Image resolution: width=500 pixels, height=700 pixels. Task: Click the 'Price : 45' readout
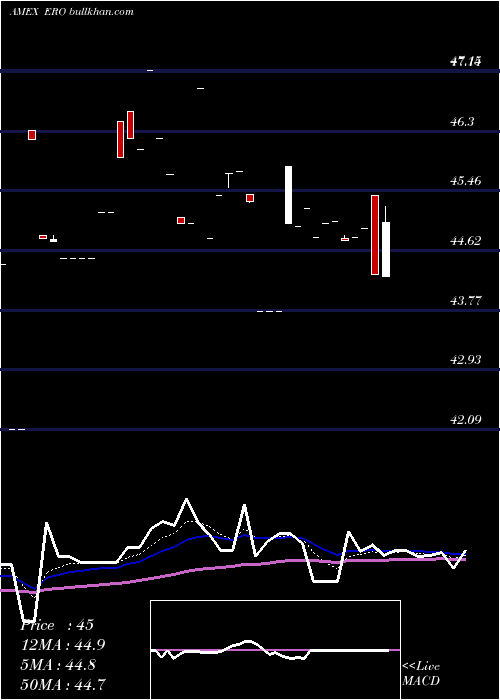[x=57, y=625]
